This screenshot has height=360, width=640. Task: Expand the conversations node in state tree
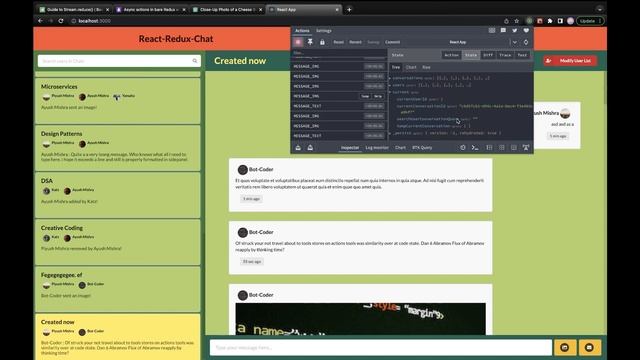click(x=390, y=78)
